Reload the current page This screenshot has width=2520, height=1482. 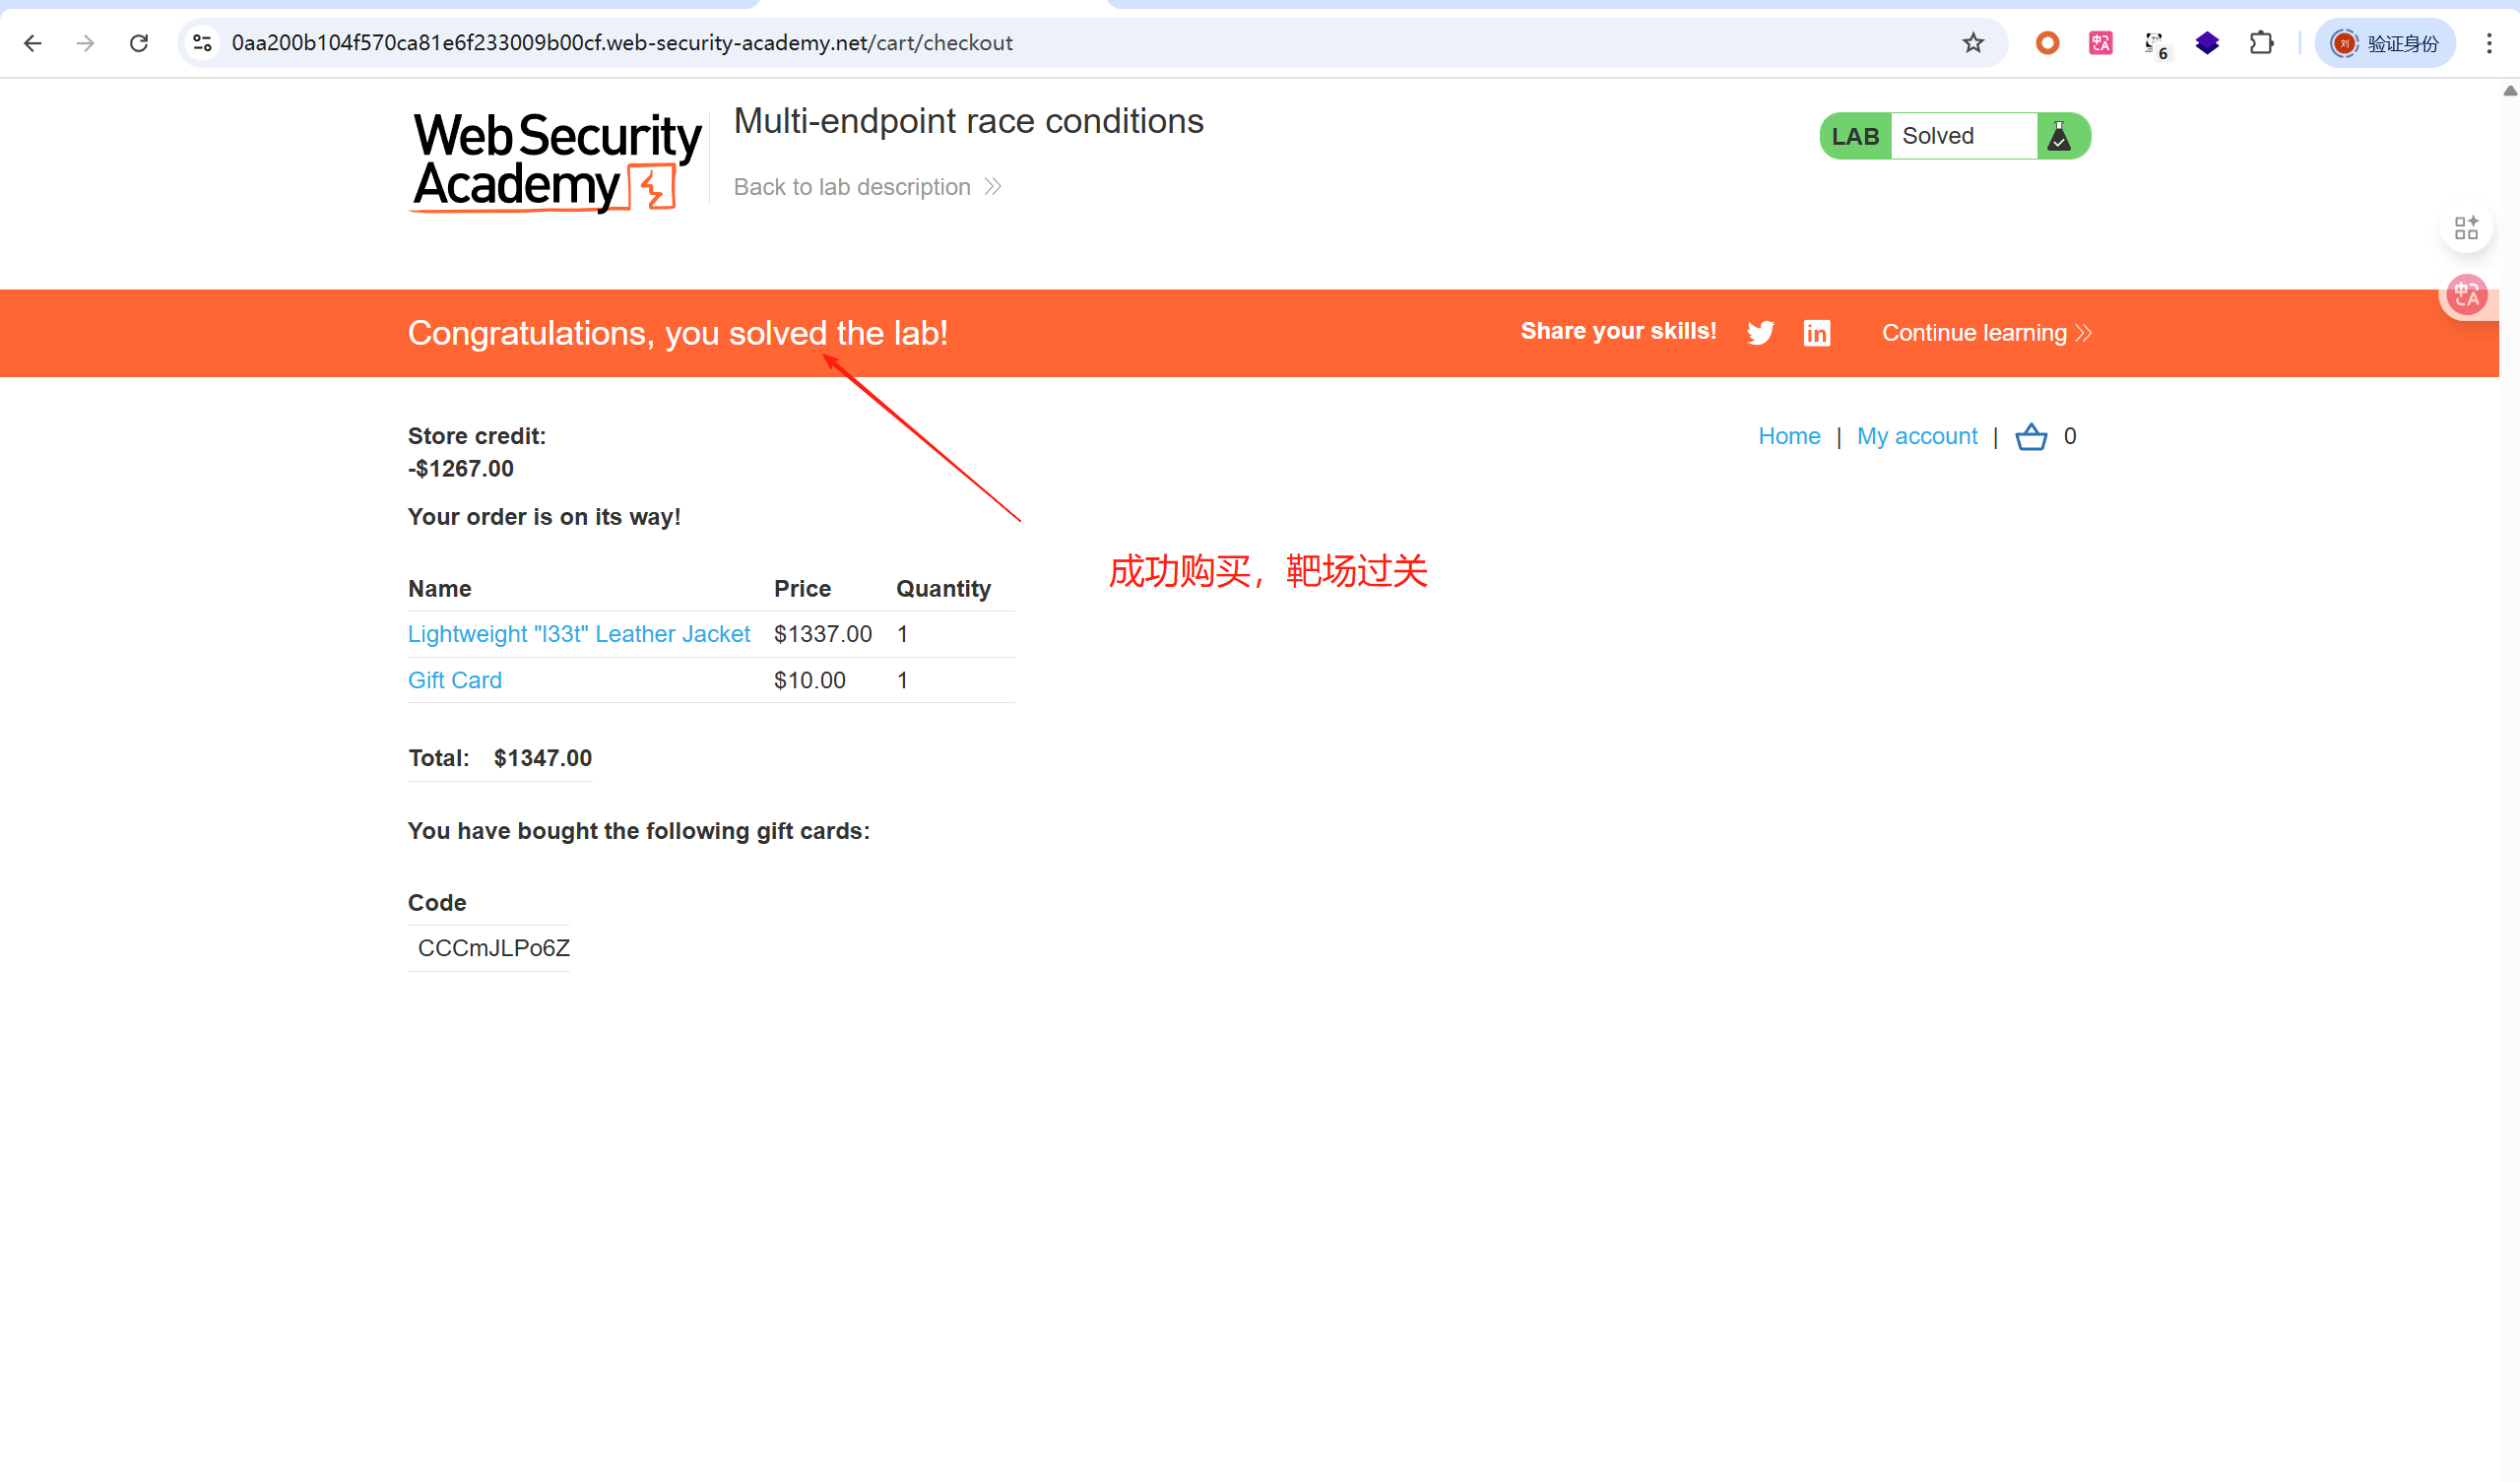(139, 43)
